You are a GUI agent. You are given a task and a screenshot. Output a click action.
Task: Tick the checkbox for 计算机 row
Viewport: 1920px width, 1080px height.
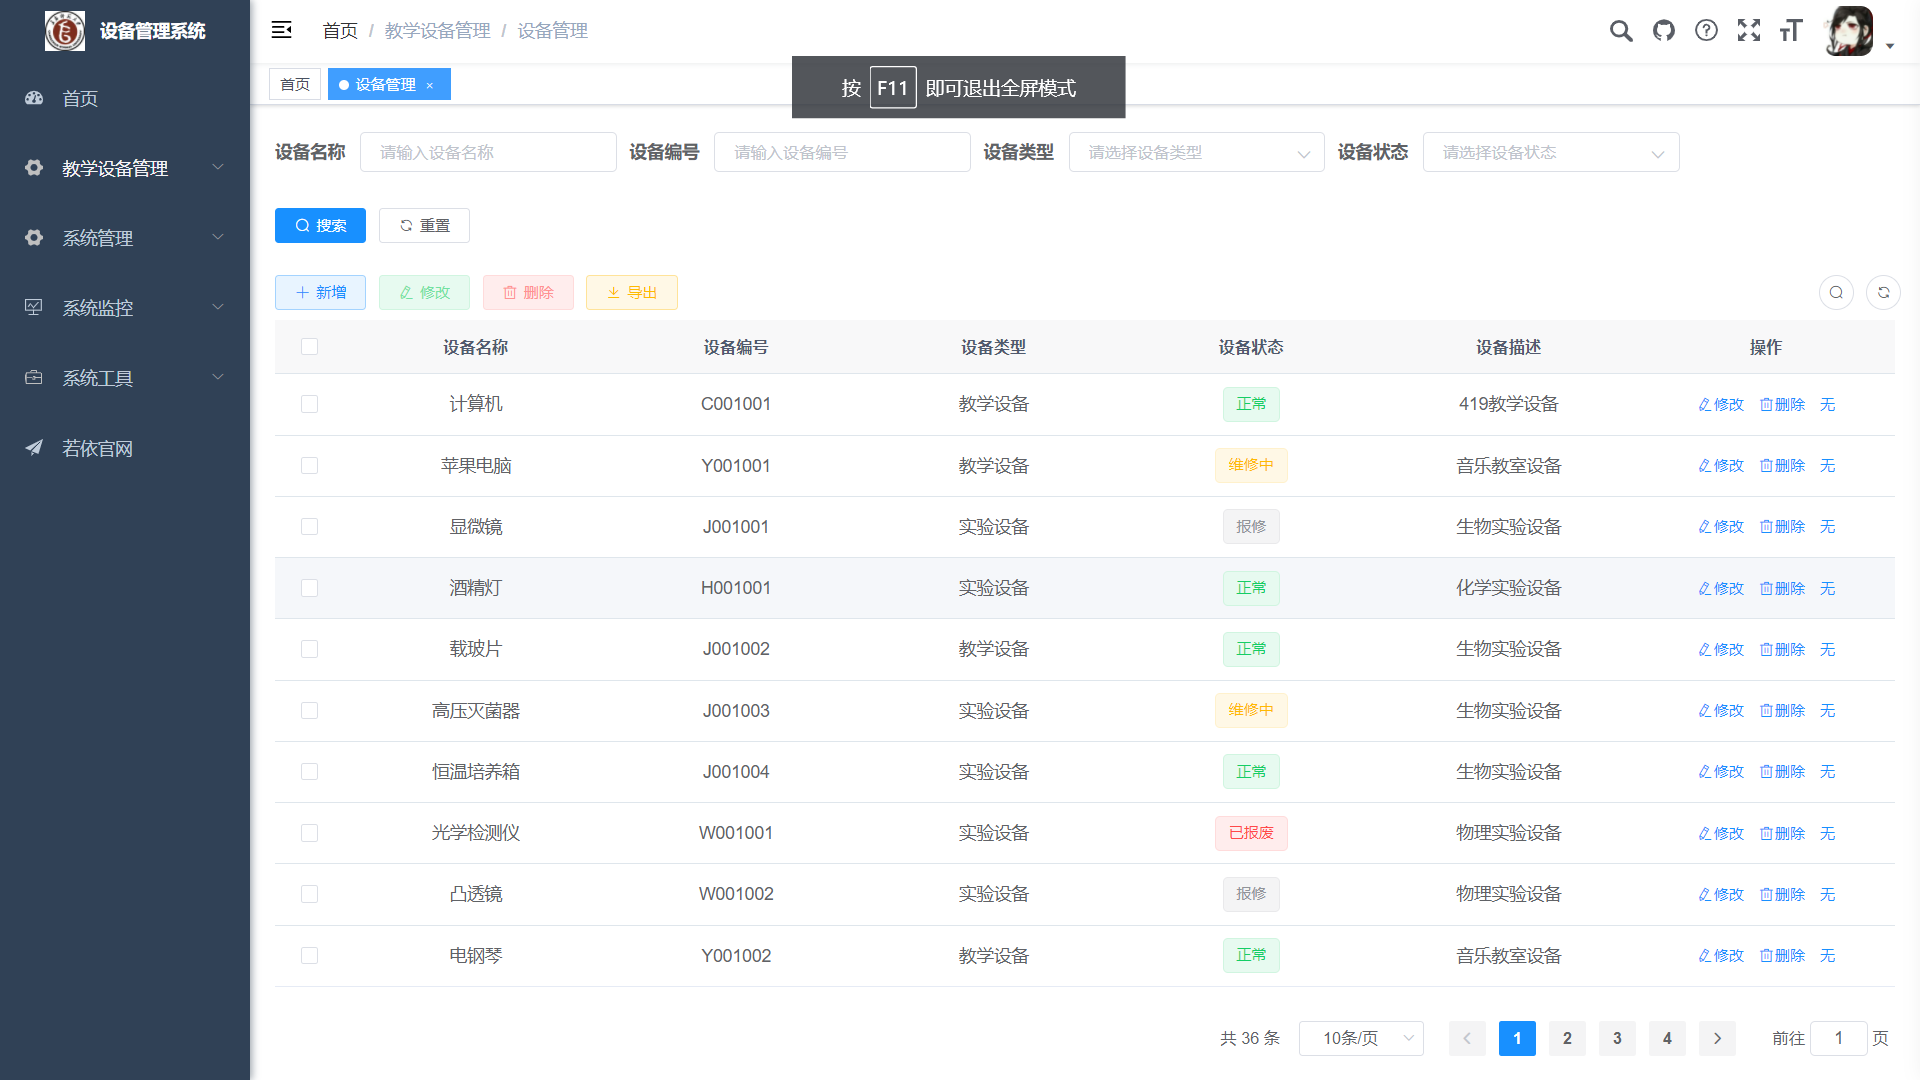point(309,404)
